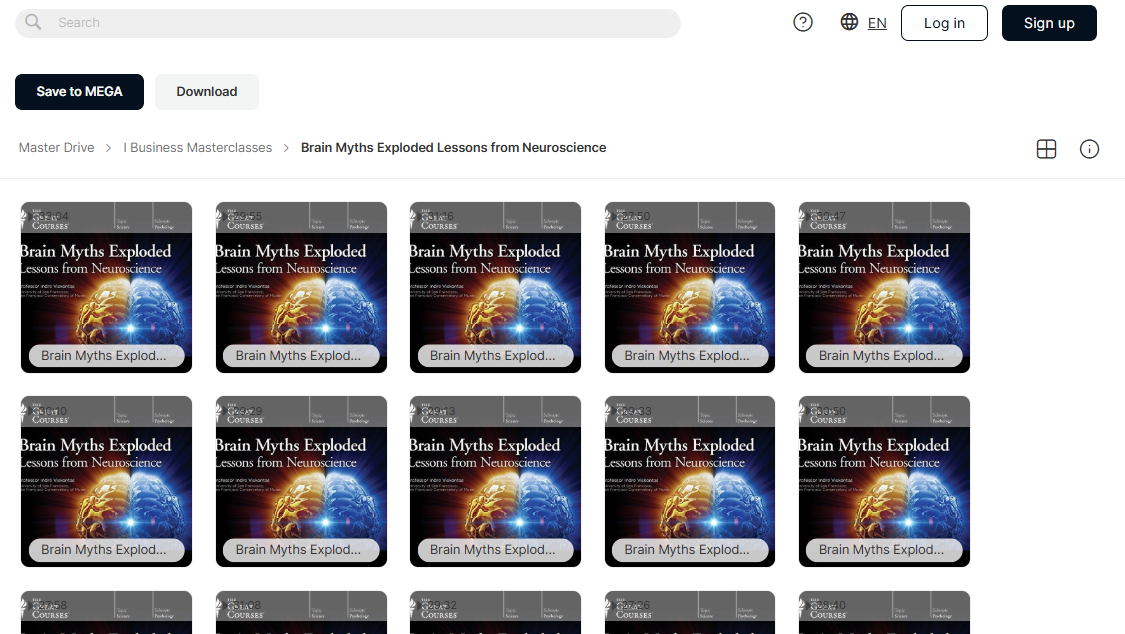Click the Sign up button

1049,23
